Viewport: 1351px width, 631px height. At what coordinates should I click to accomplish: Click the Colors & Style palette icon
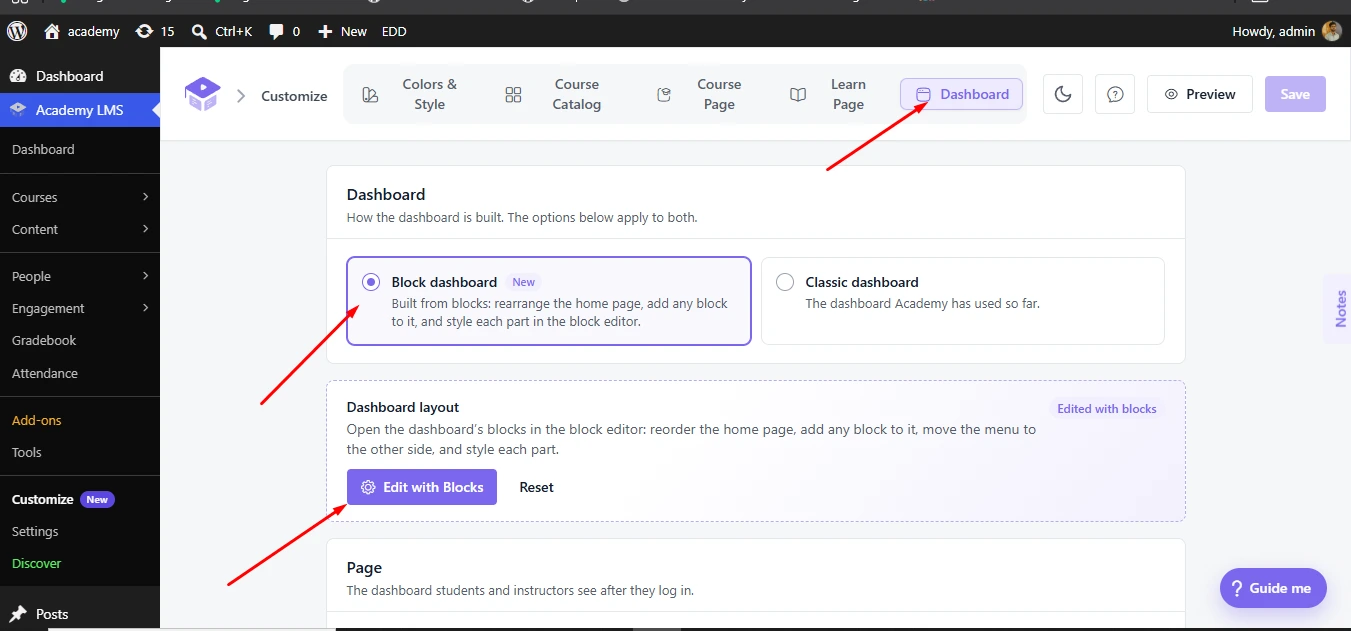tap(370, 95)
